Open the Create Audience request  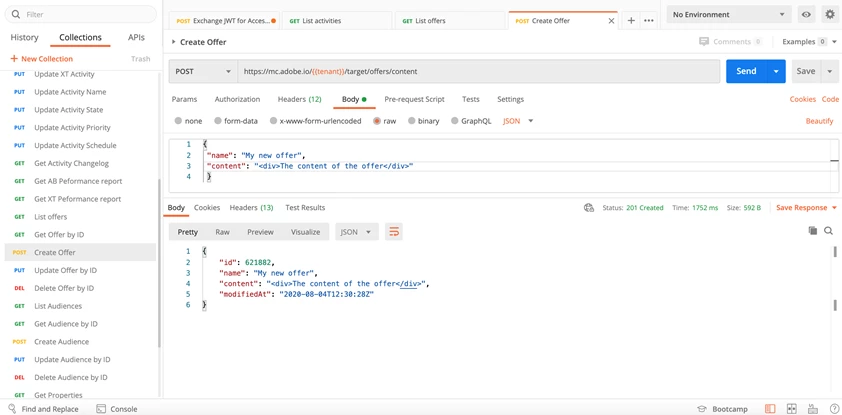pyautogui.click(x=81, y=341)
